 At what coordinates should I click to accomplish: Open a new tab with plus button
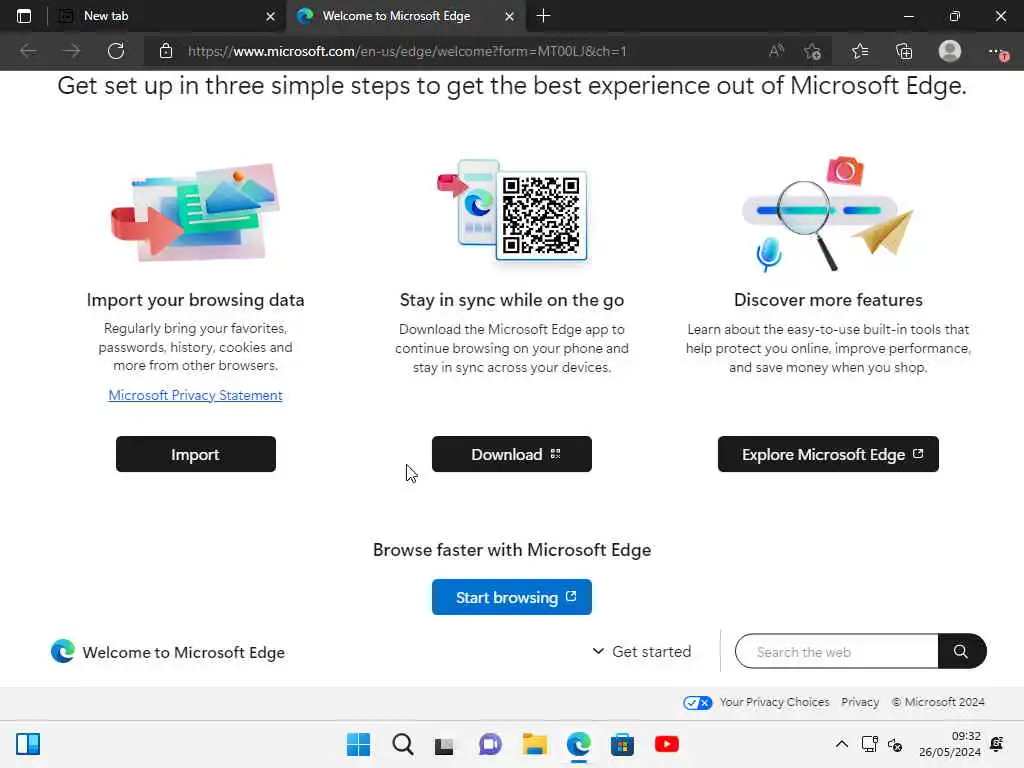pyautogui.click(x=543, y=16)
